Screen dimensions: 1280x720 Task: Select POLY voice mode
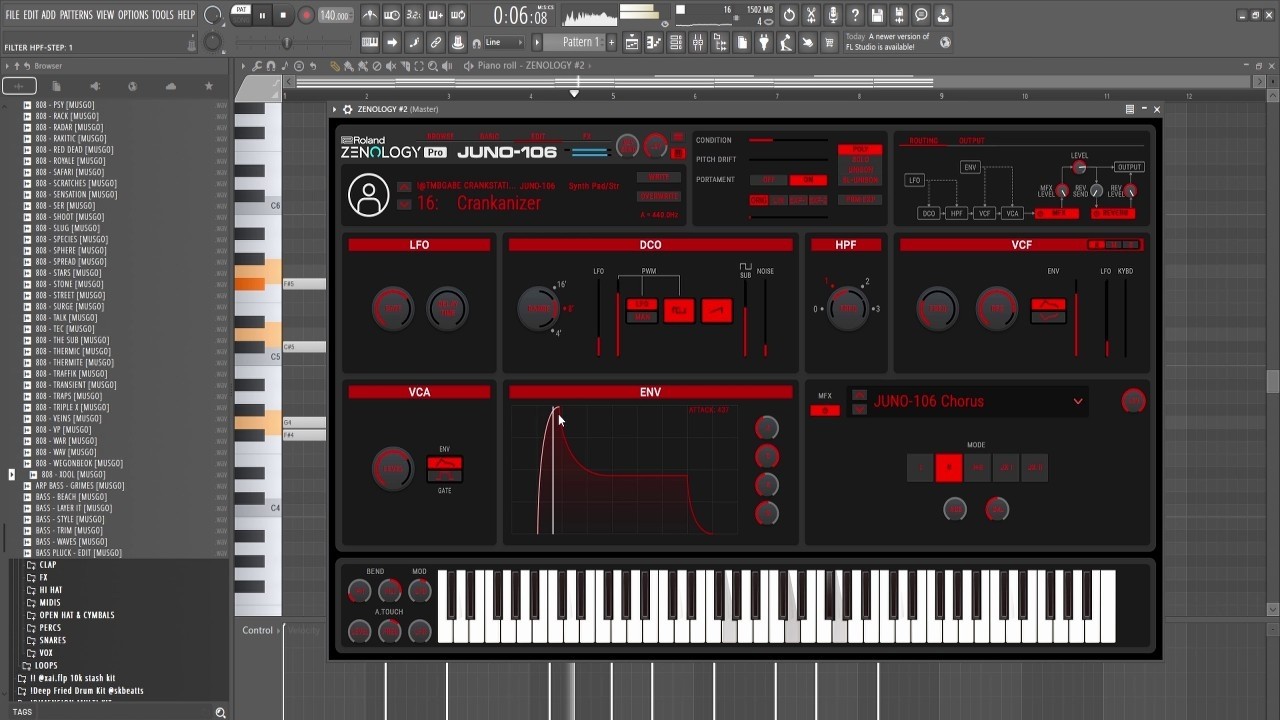coord(860,150)
